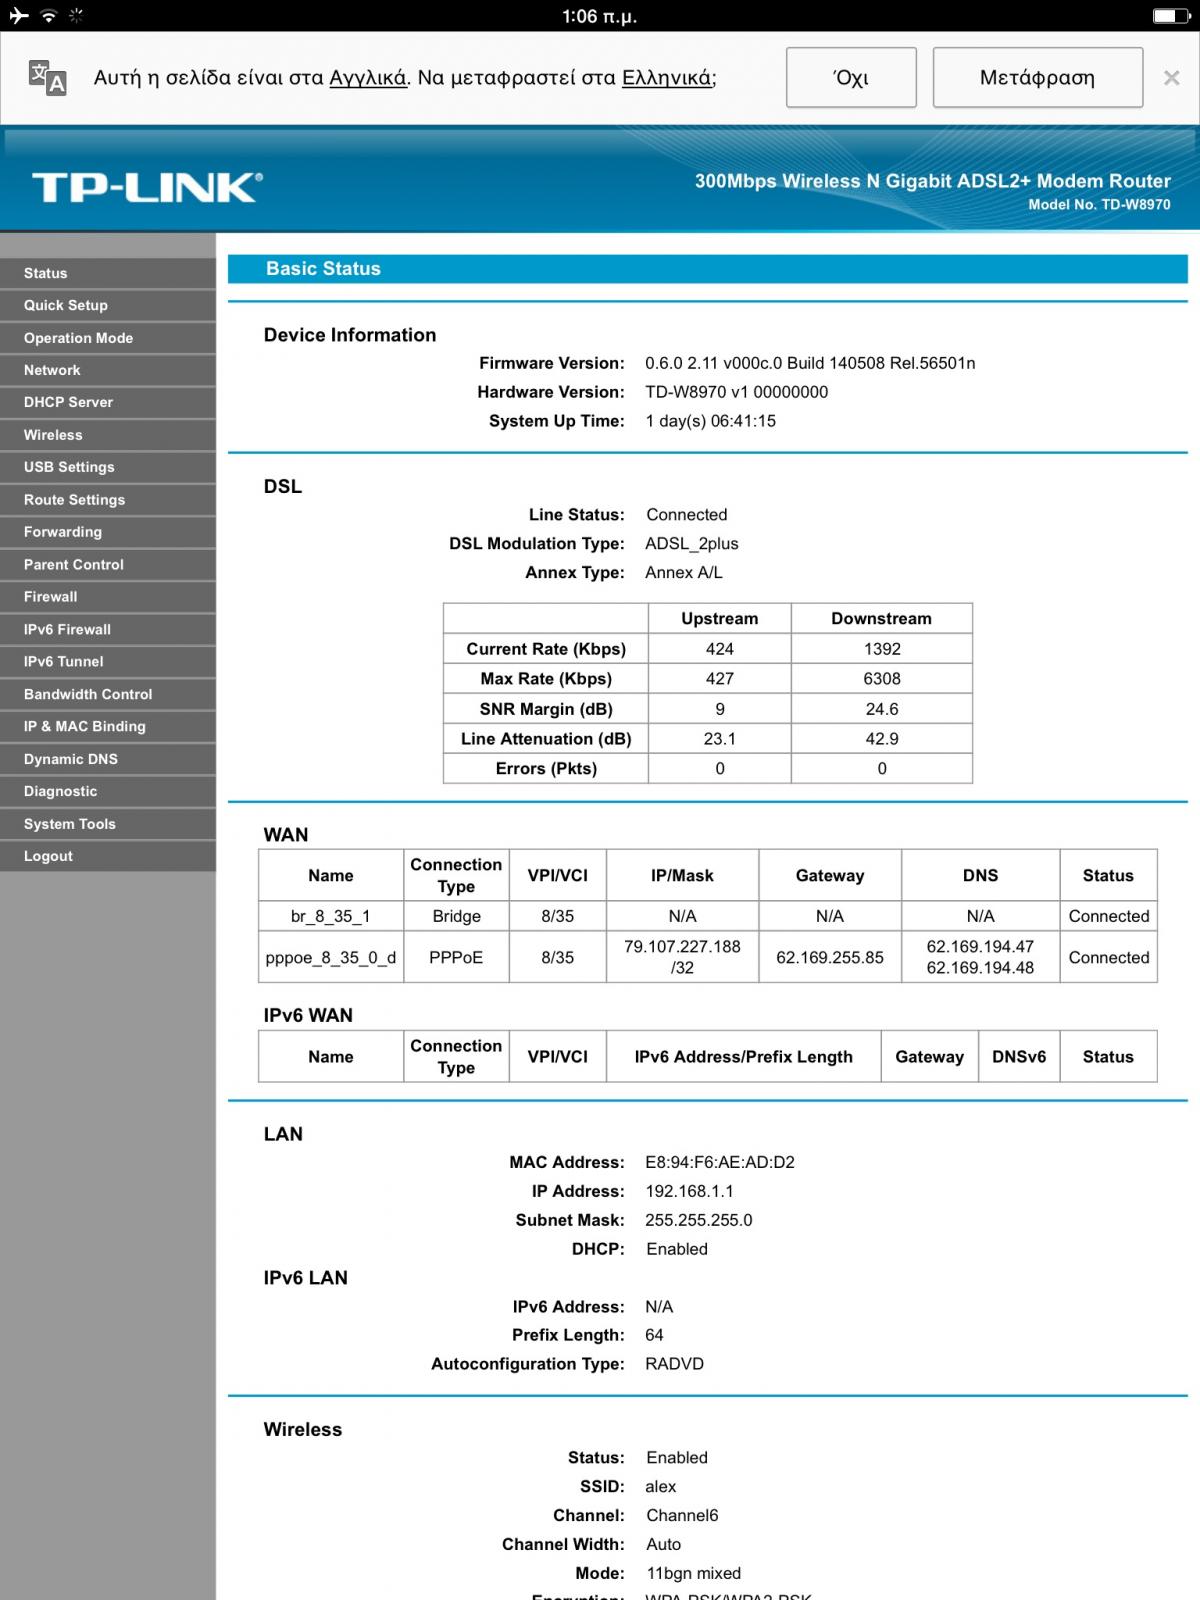Open the Ελληνικά language link
This screenshot has width=1200, height=1600.
[x=667, y=78]
